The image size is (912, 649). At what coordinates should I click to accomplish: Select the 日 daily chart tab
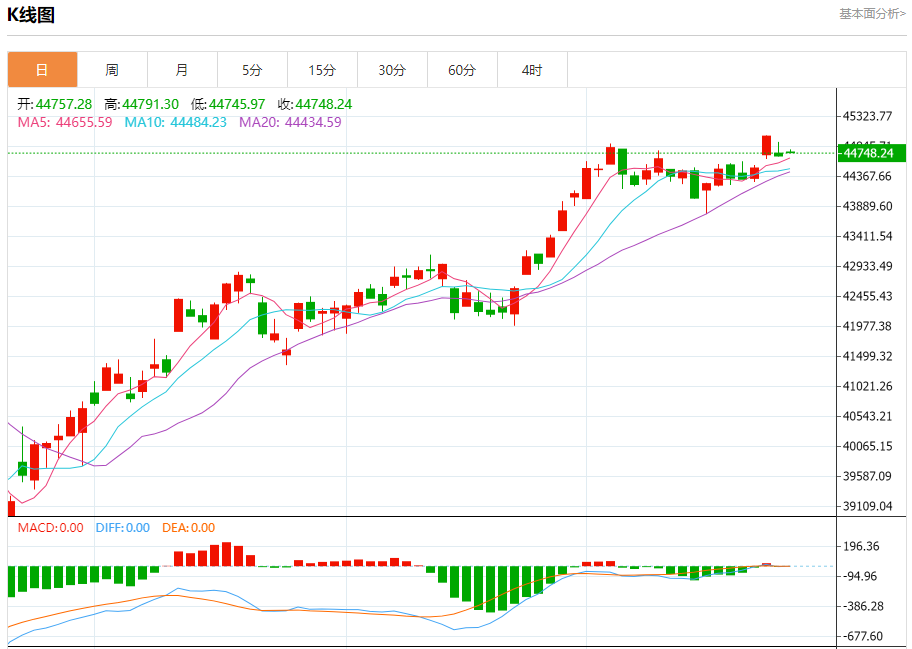(x=42, y=70)
